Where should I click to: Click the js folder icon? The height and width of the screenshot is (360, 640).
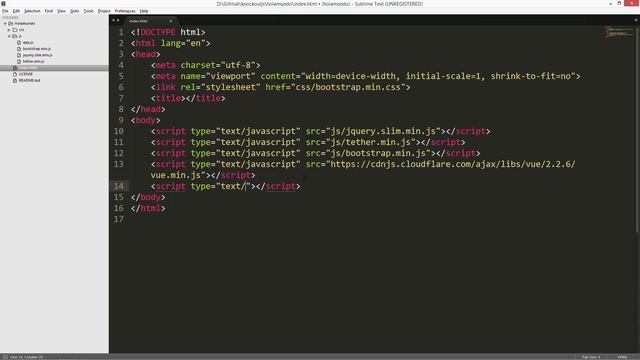point(15,36)
